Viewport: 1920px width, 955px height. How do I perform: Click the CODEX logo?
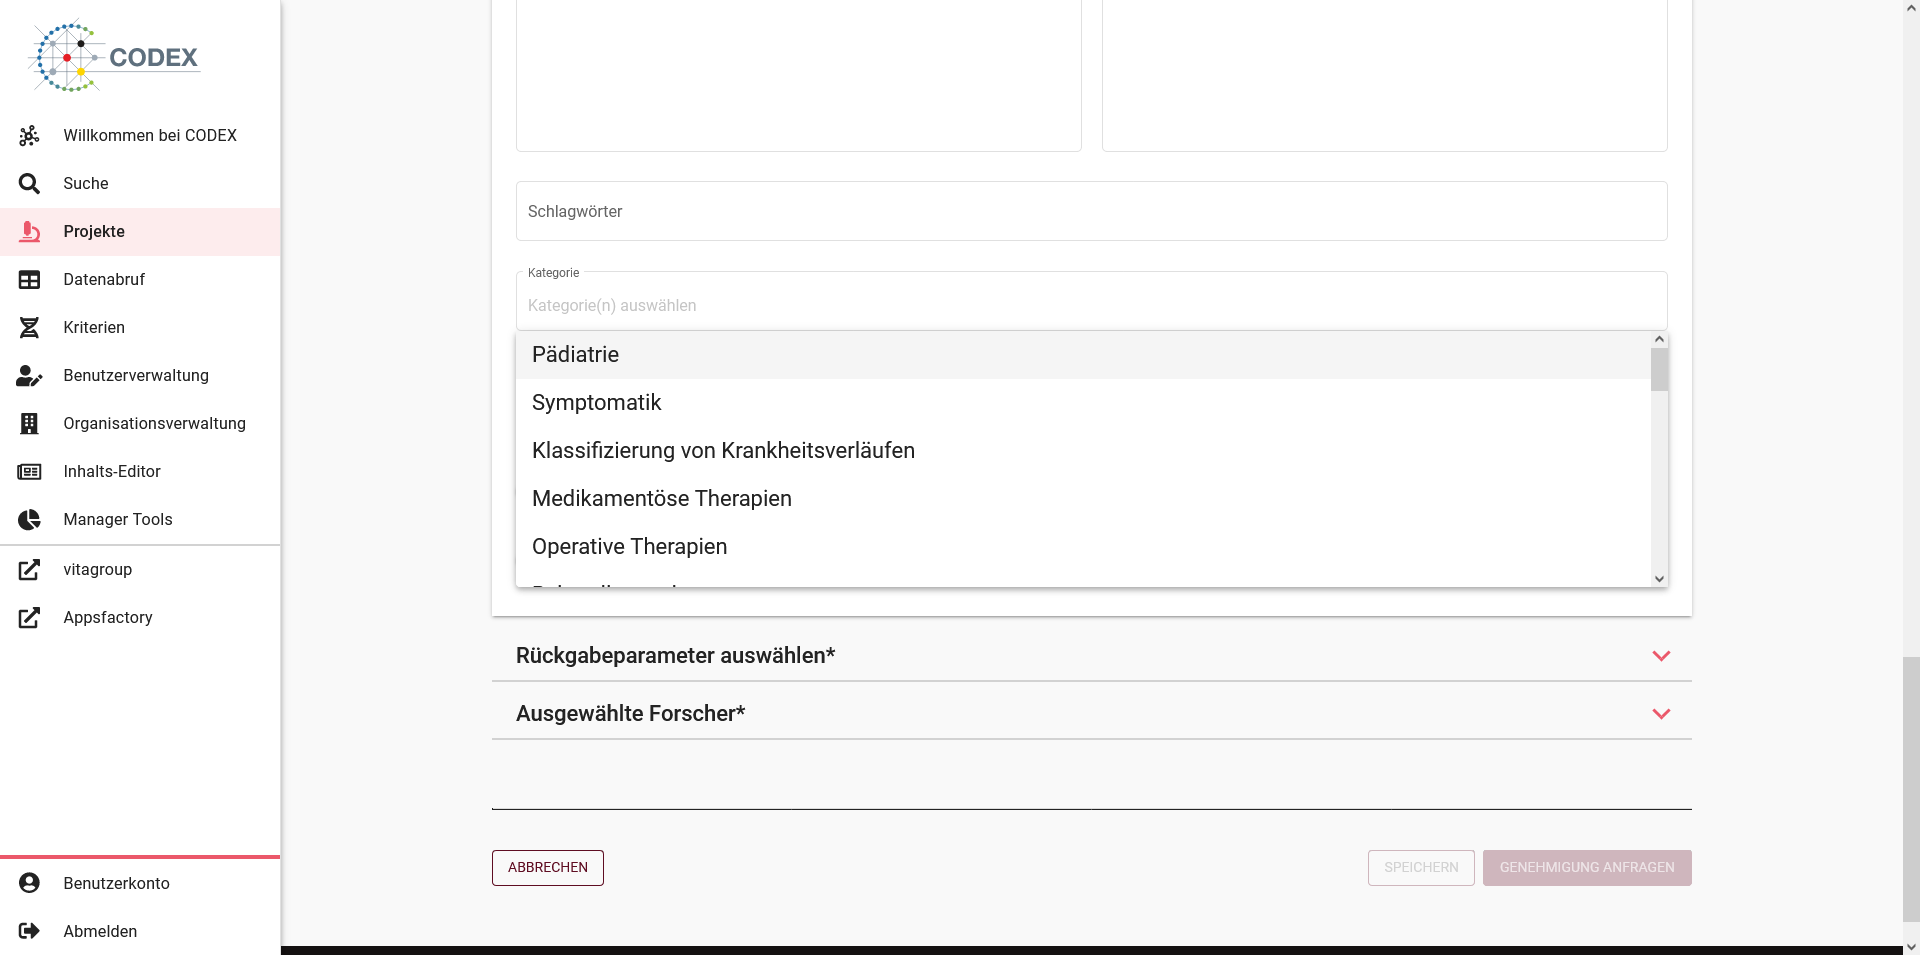[x=114, y=57]
